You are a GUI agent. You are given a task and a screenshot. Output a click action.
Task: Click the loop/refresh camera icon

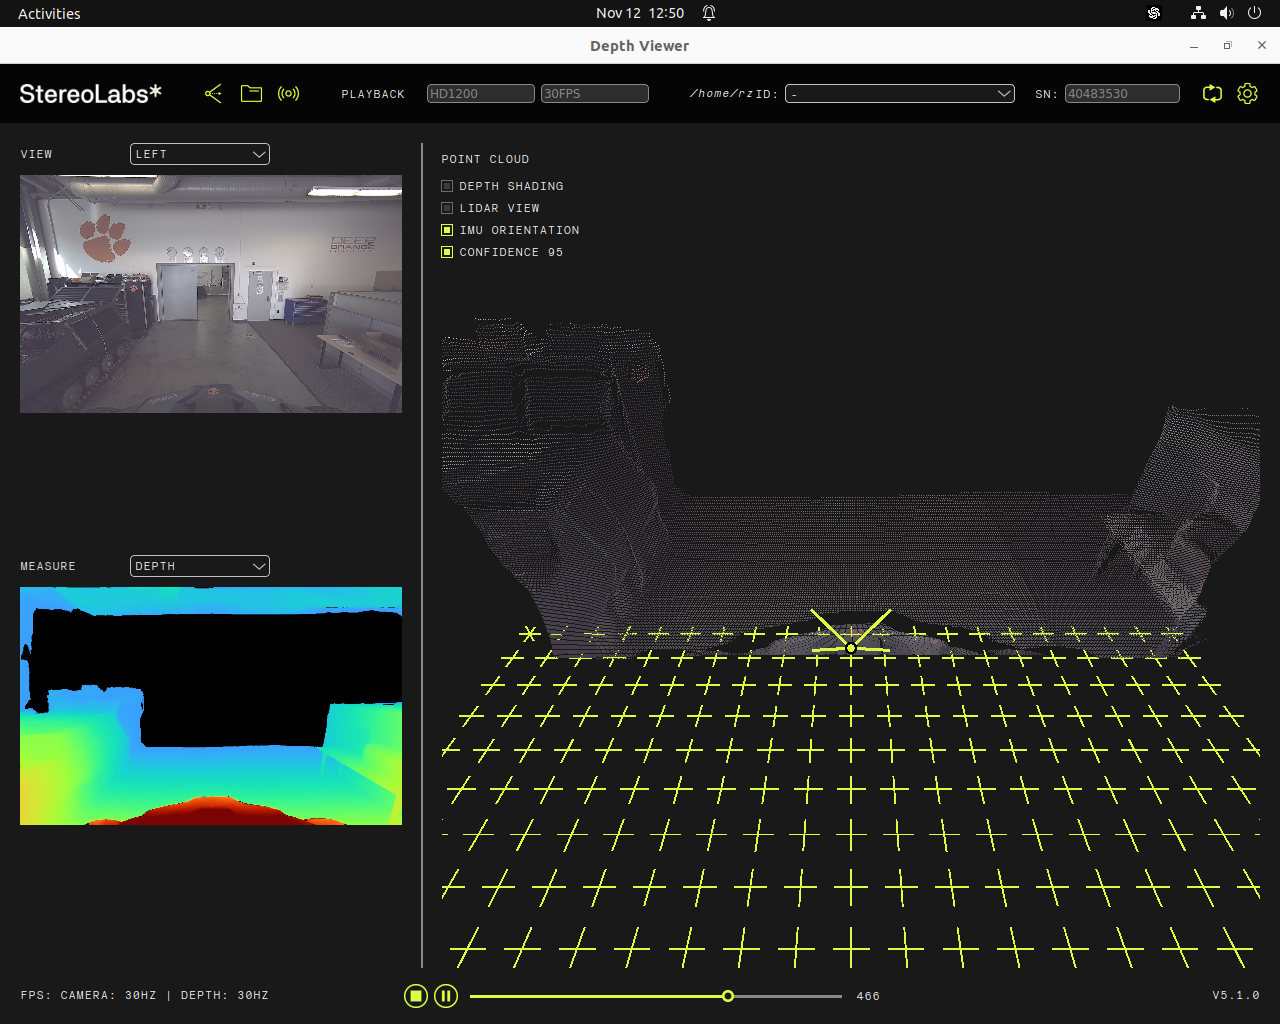(x=1212, y=94)
